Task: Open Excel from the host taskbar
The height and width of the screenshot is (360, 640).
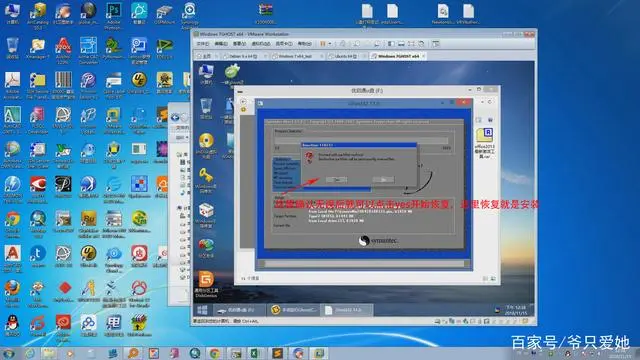Action: pyautogui.click(x=256, y=353)
